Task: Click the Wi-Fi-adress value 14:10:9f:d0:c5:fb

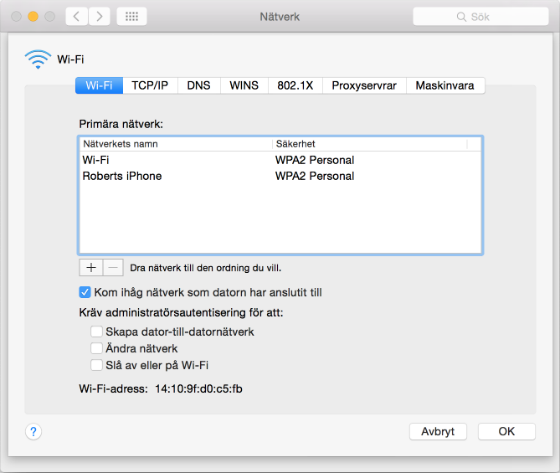Action: [199, 389]
